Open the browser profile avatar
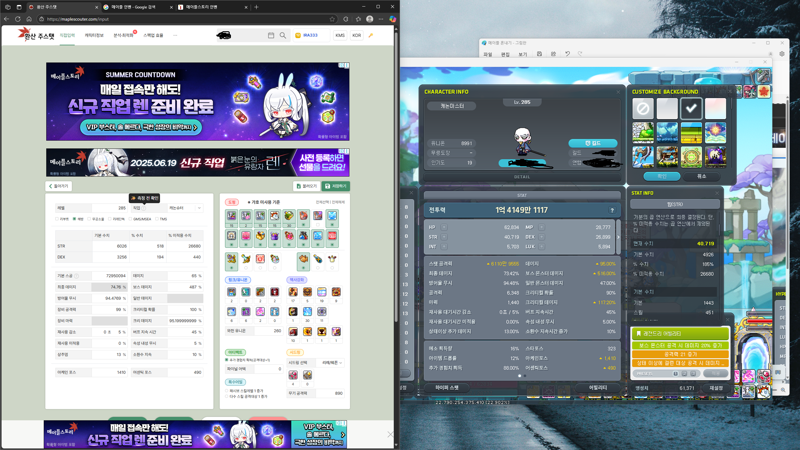This screenshot has height=450, width=800. point(369,19)
